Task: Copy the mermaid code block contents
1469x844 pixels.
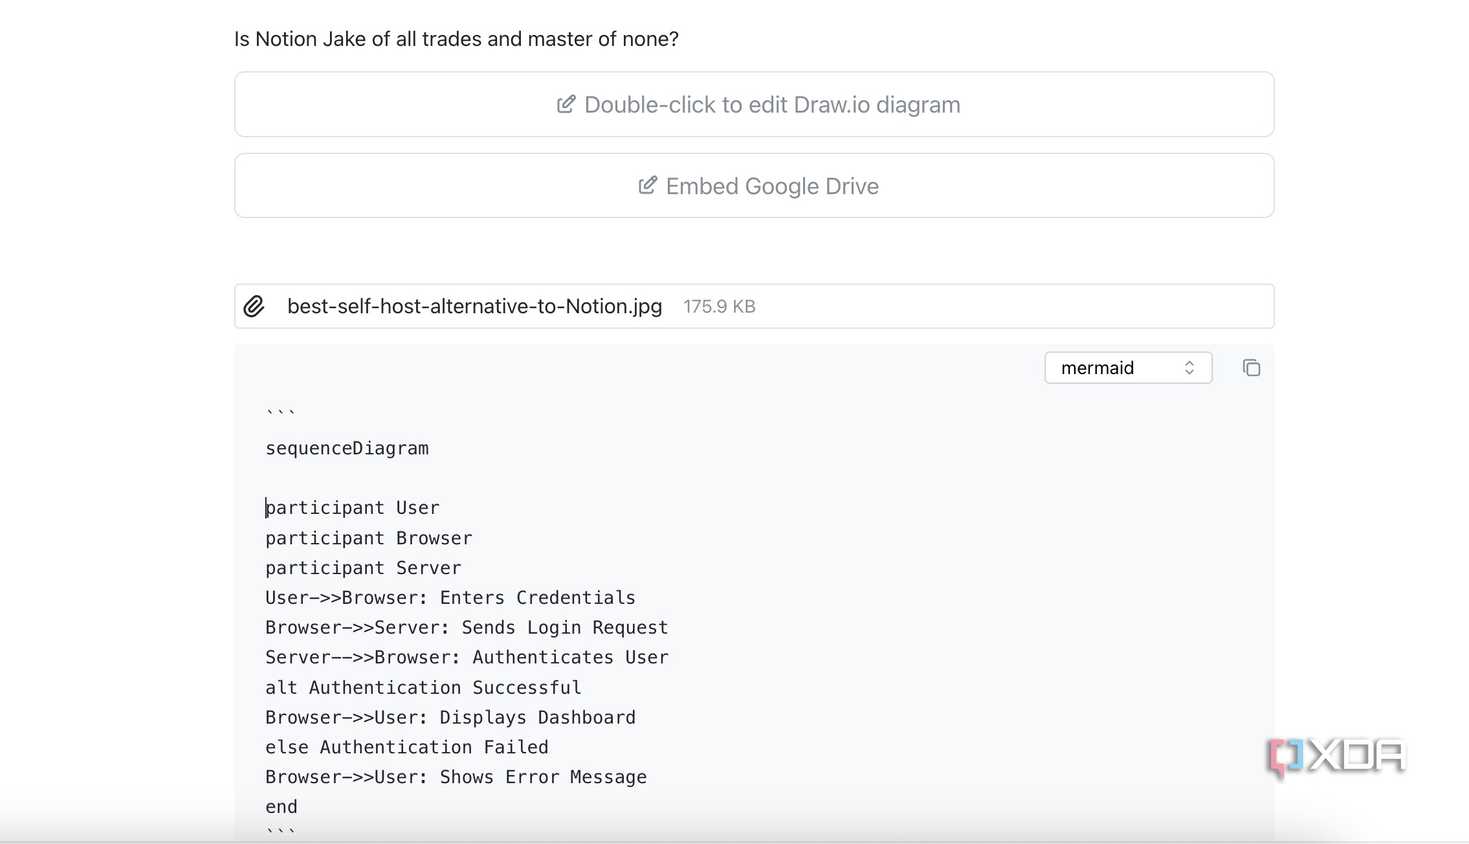Action: [1251, 368]
